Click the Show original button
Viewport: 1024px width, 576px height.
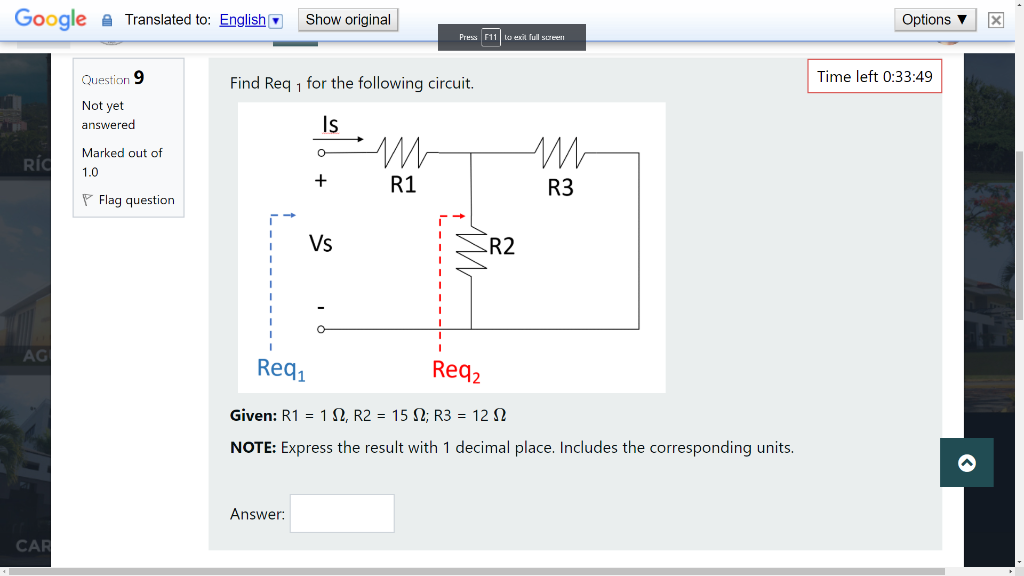click(x=347, y=18)
